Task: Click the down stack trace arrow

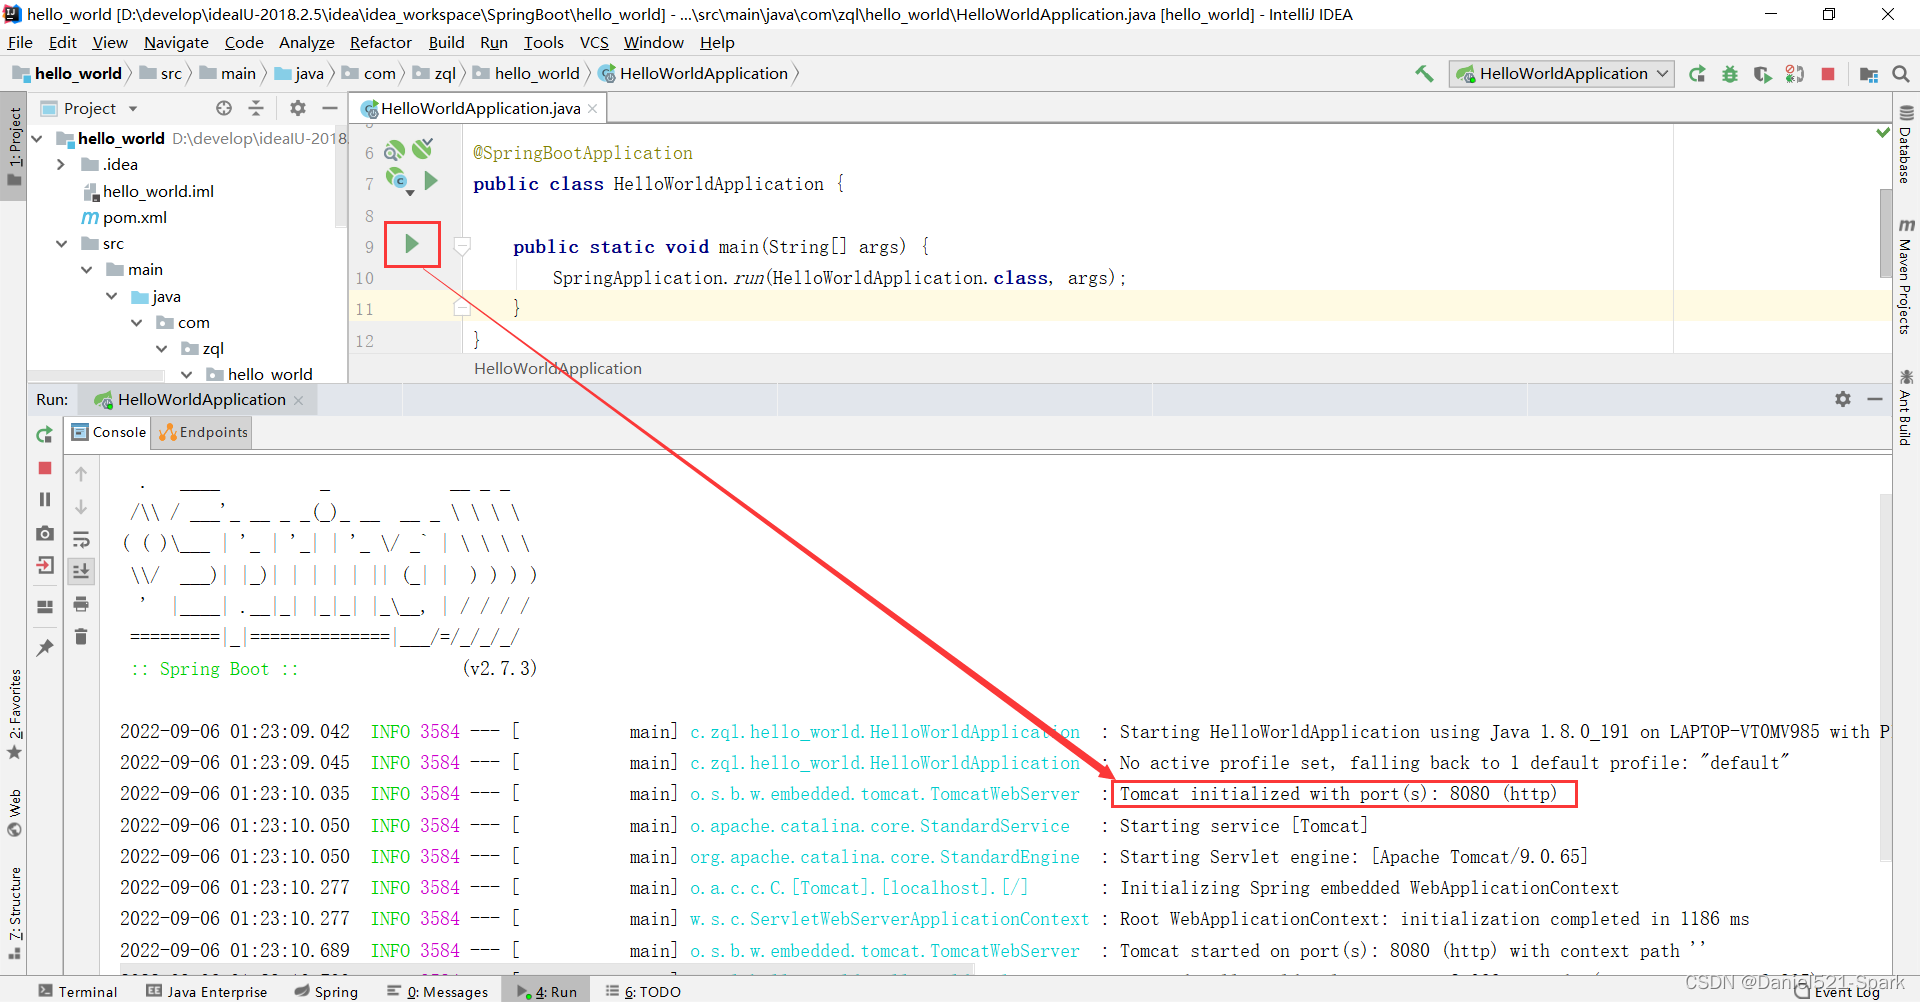Action: [x=81, y=507]
